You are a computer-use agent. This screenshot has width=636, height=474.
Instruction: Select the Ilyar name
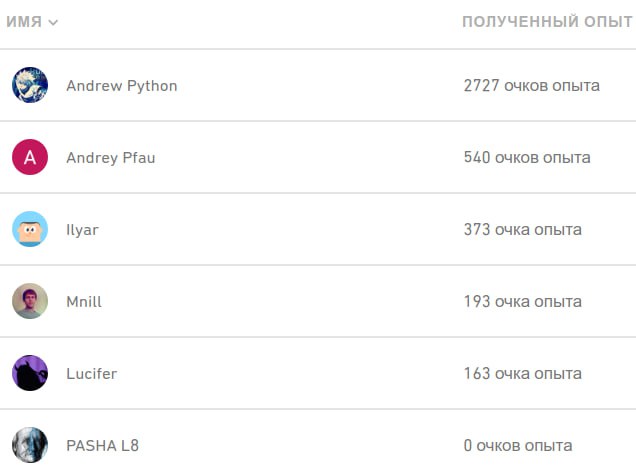pos(82,230)
